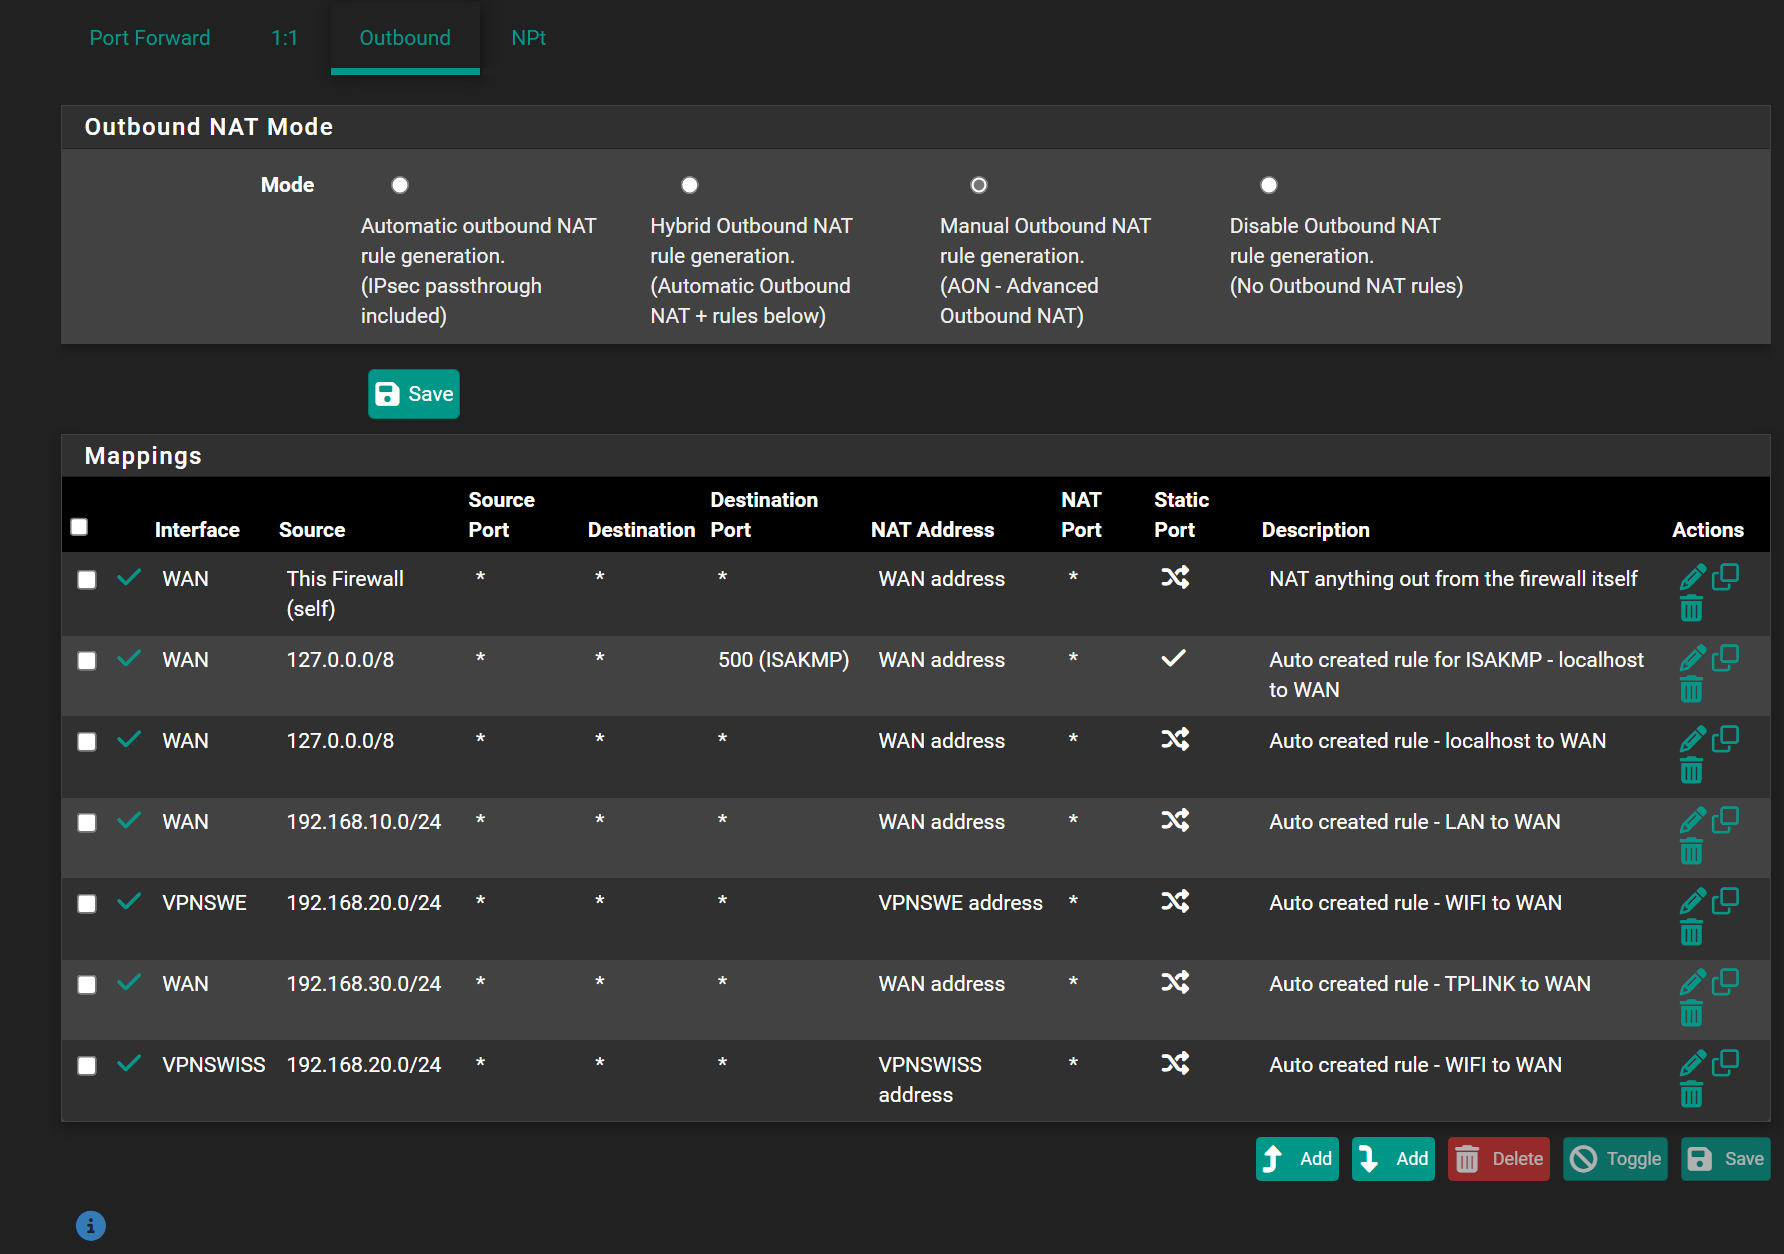This screenshot has width=1784, height=1254.
Task: Check the 500 (ISAKMP) row checkbox
Action: [87, 661]
